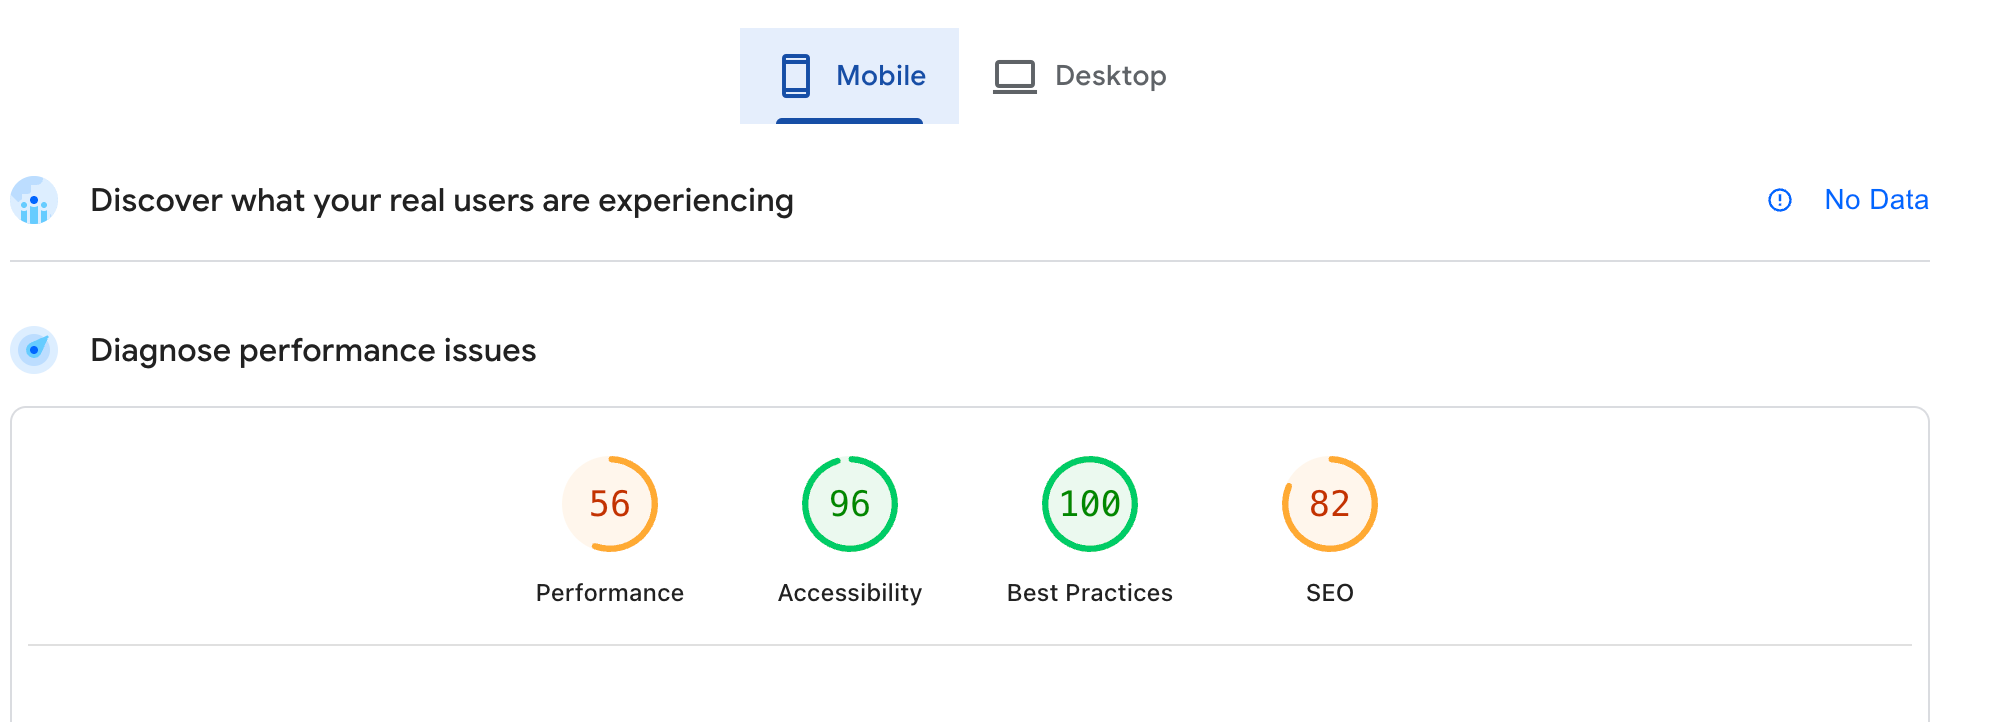Switch to the Desktop tab label

1110,76
